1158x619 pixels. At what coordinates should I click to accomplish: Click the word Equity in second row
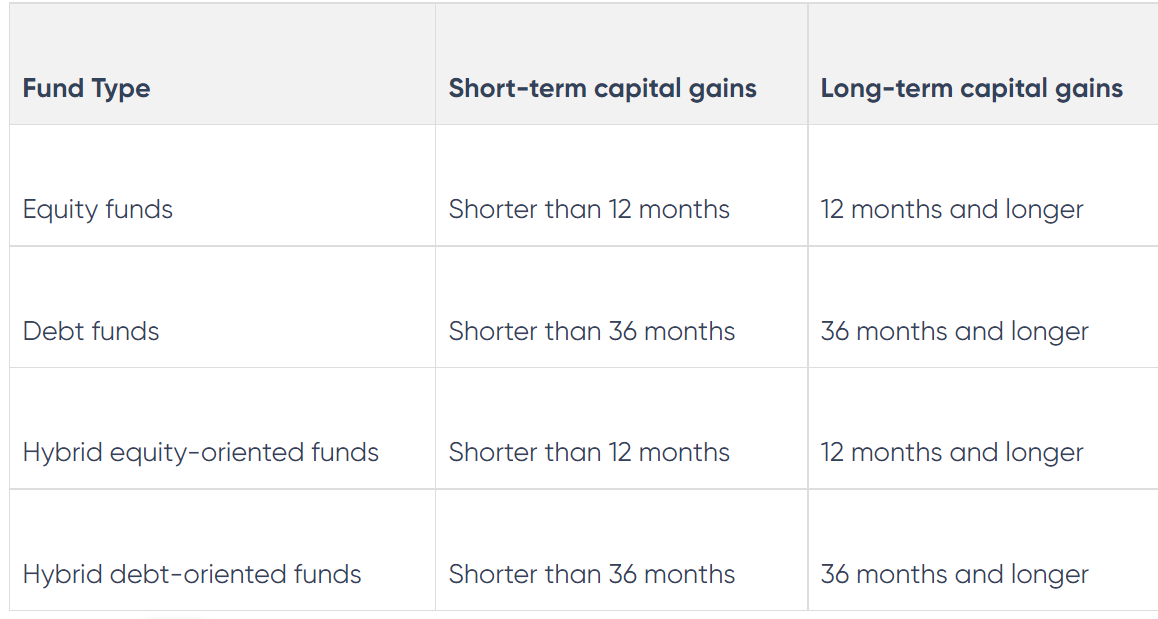click(x=61, y=209)
